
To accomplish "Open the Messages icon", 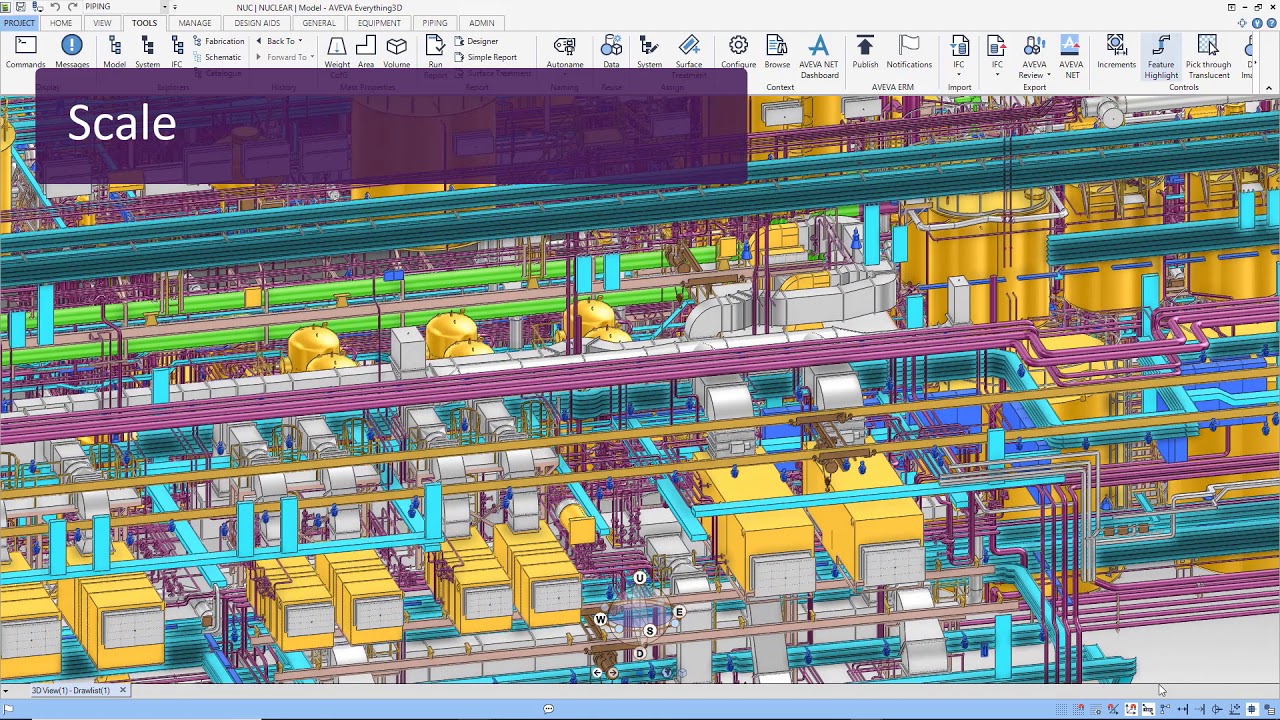I will [x=72, y=52].
